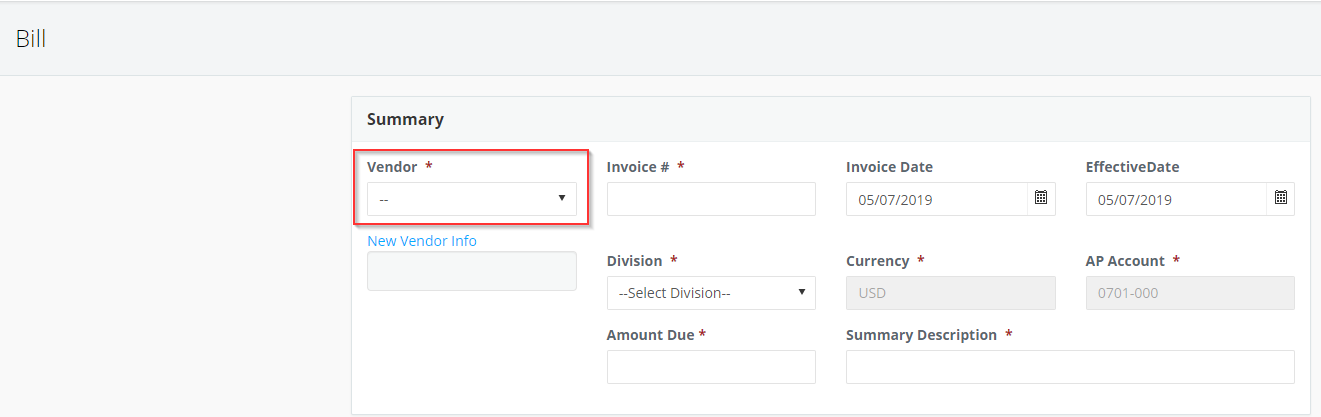
Task: Click the gray box under New Vendor Info
Action: tap(472, 271)
